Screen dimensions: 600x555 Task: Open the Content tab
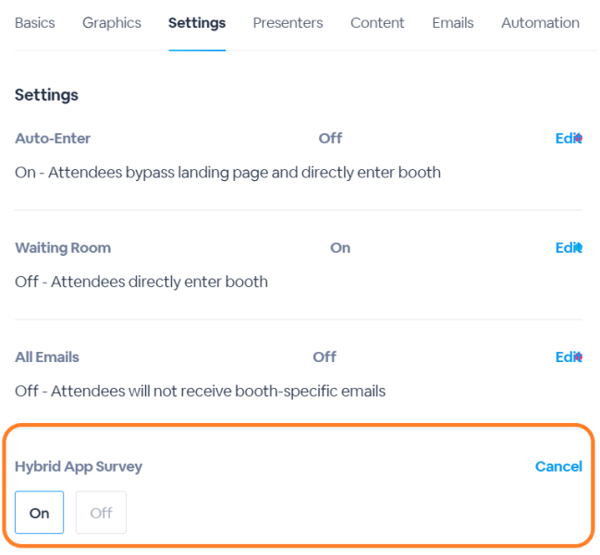point(377,23)
